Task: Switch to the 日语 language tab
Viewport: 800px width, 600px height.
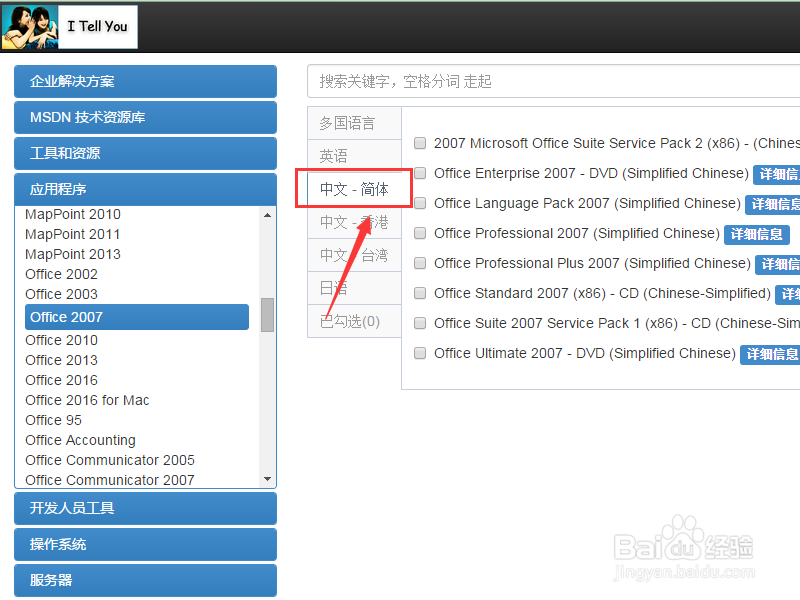Action: pos(354,288)
